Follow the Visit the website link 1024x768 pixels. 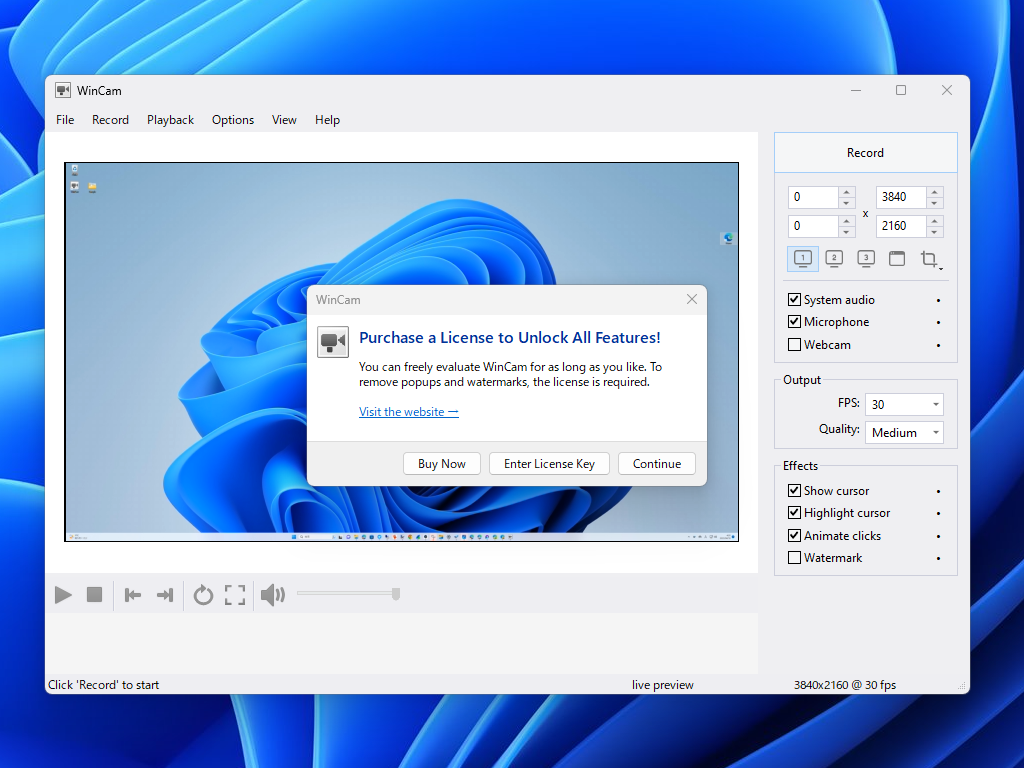408,411
